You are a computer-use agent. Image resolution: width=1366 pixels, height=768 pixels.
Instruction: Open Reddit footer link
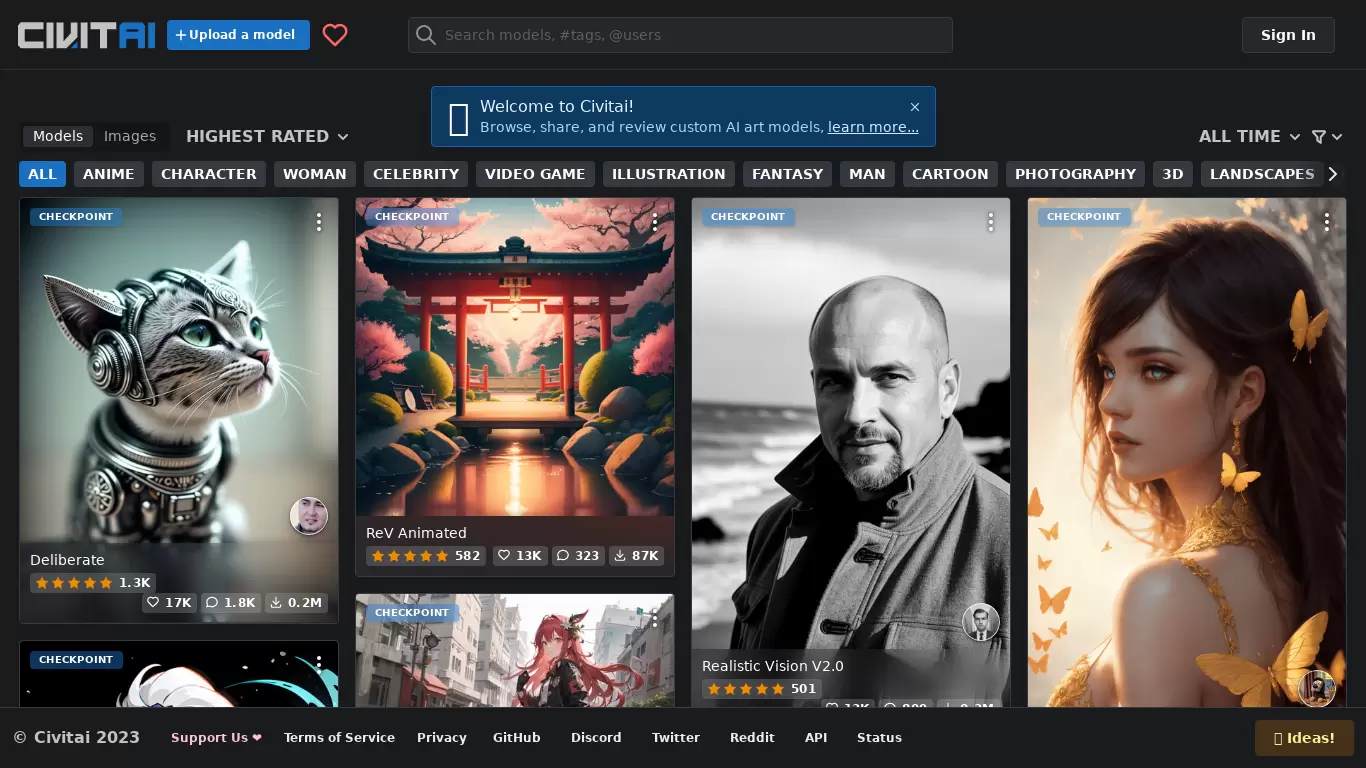[x=752, y=738]
